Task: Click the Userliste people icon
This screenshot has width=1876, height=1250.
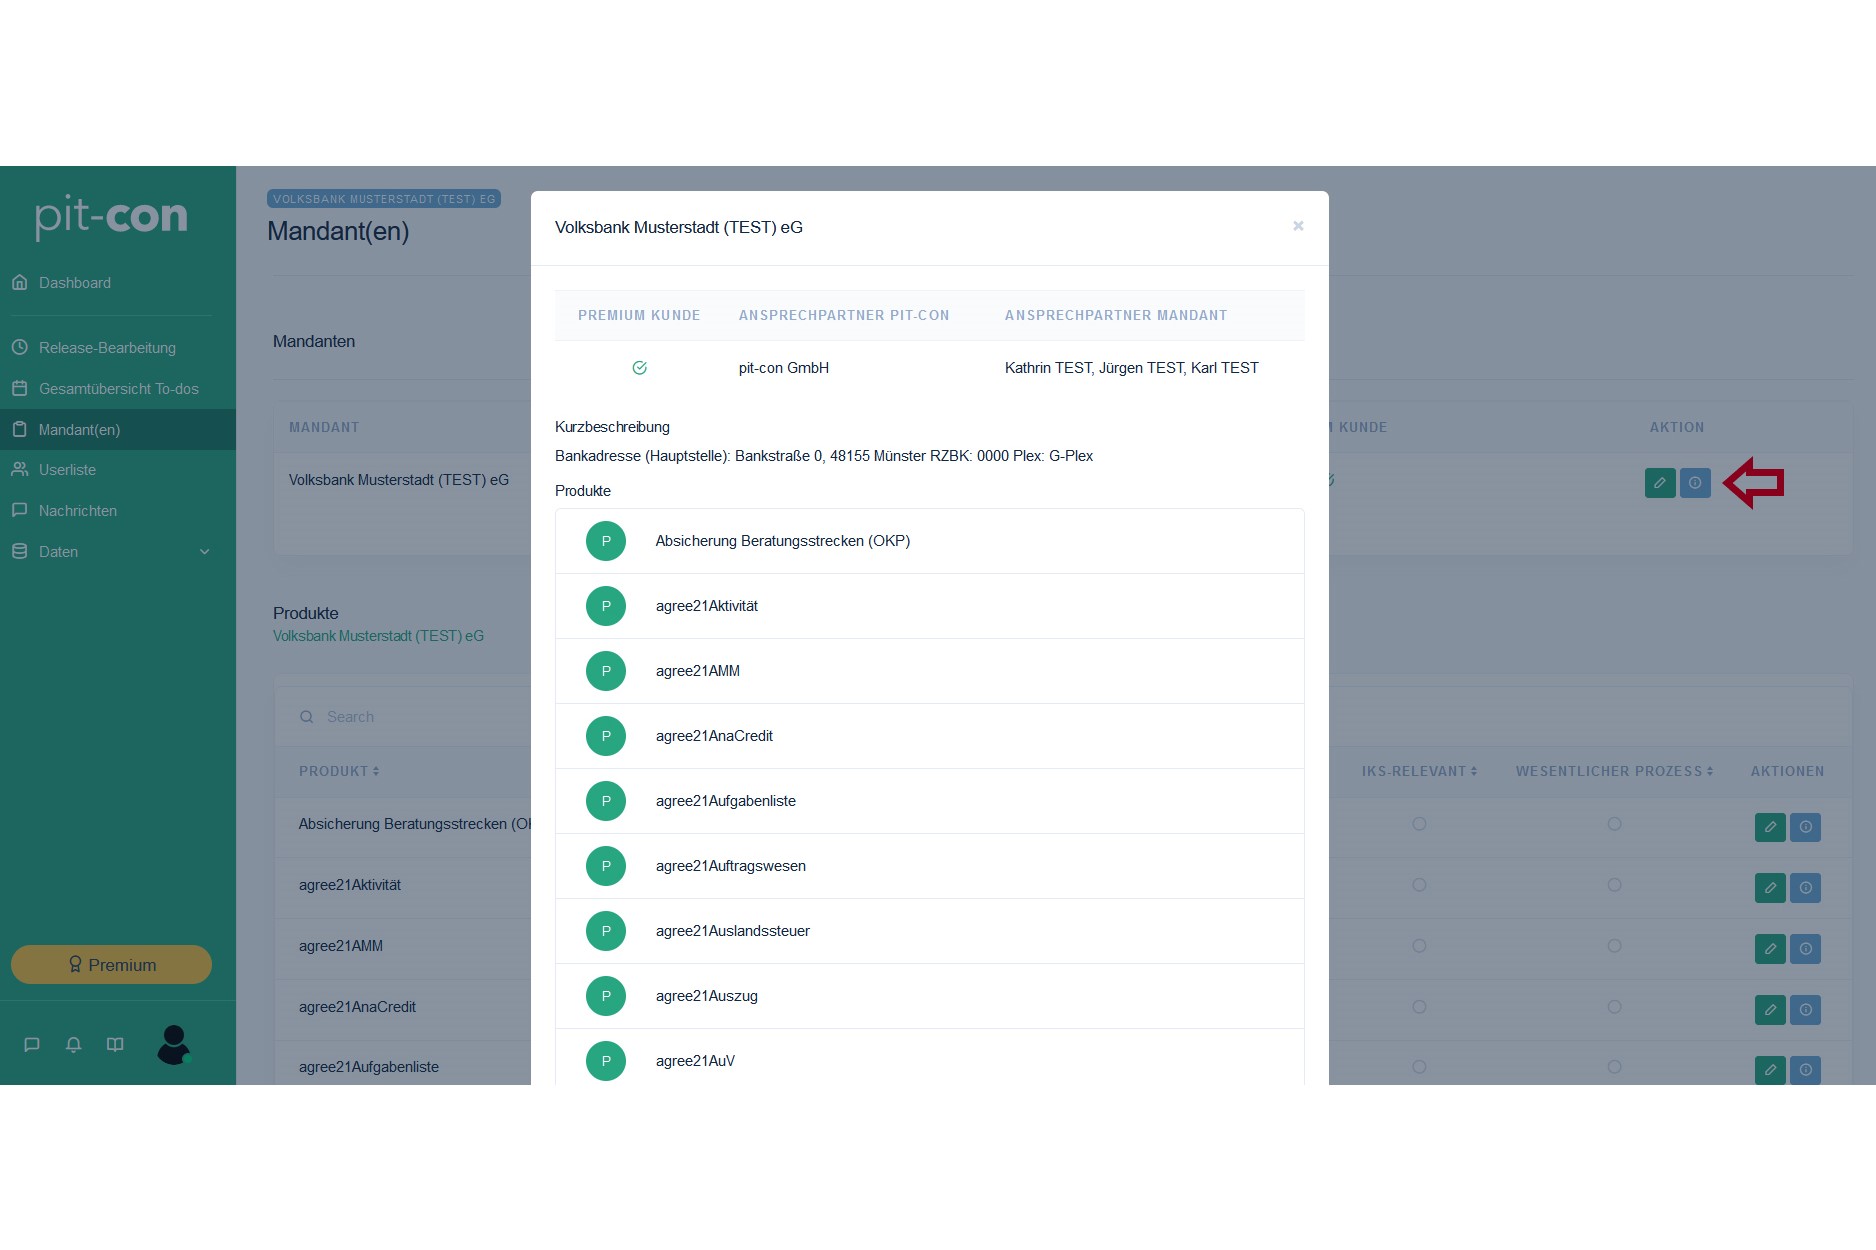Action: [x=20, y=470]
